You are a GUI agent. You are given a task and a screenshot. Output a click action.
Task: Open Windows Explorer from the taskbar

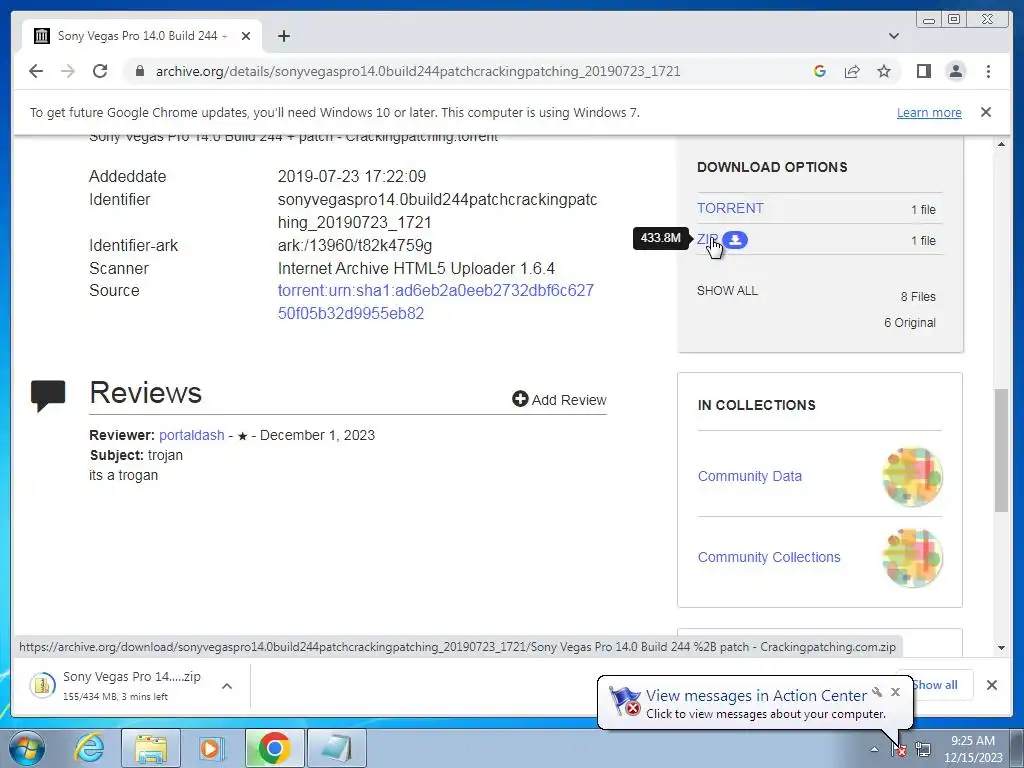[151, 748]
